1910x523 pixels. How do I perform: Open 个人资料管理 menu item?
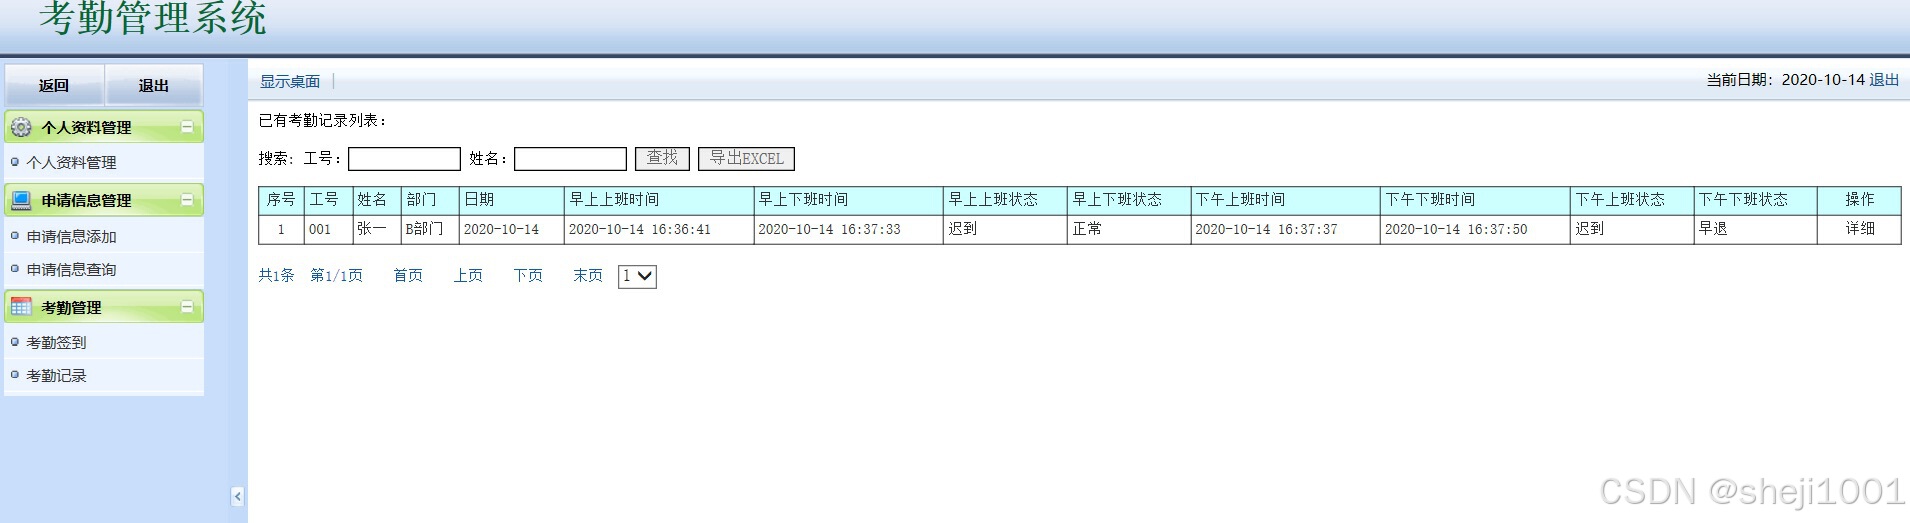pyautogui.click(x=71, y=162)
